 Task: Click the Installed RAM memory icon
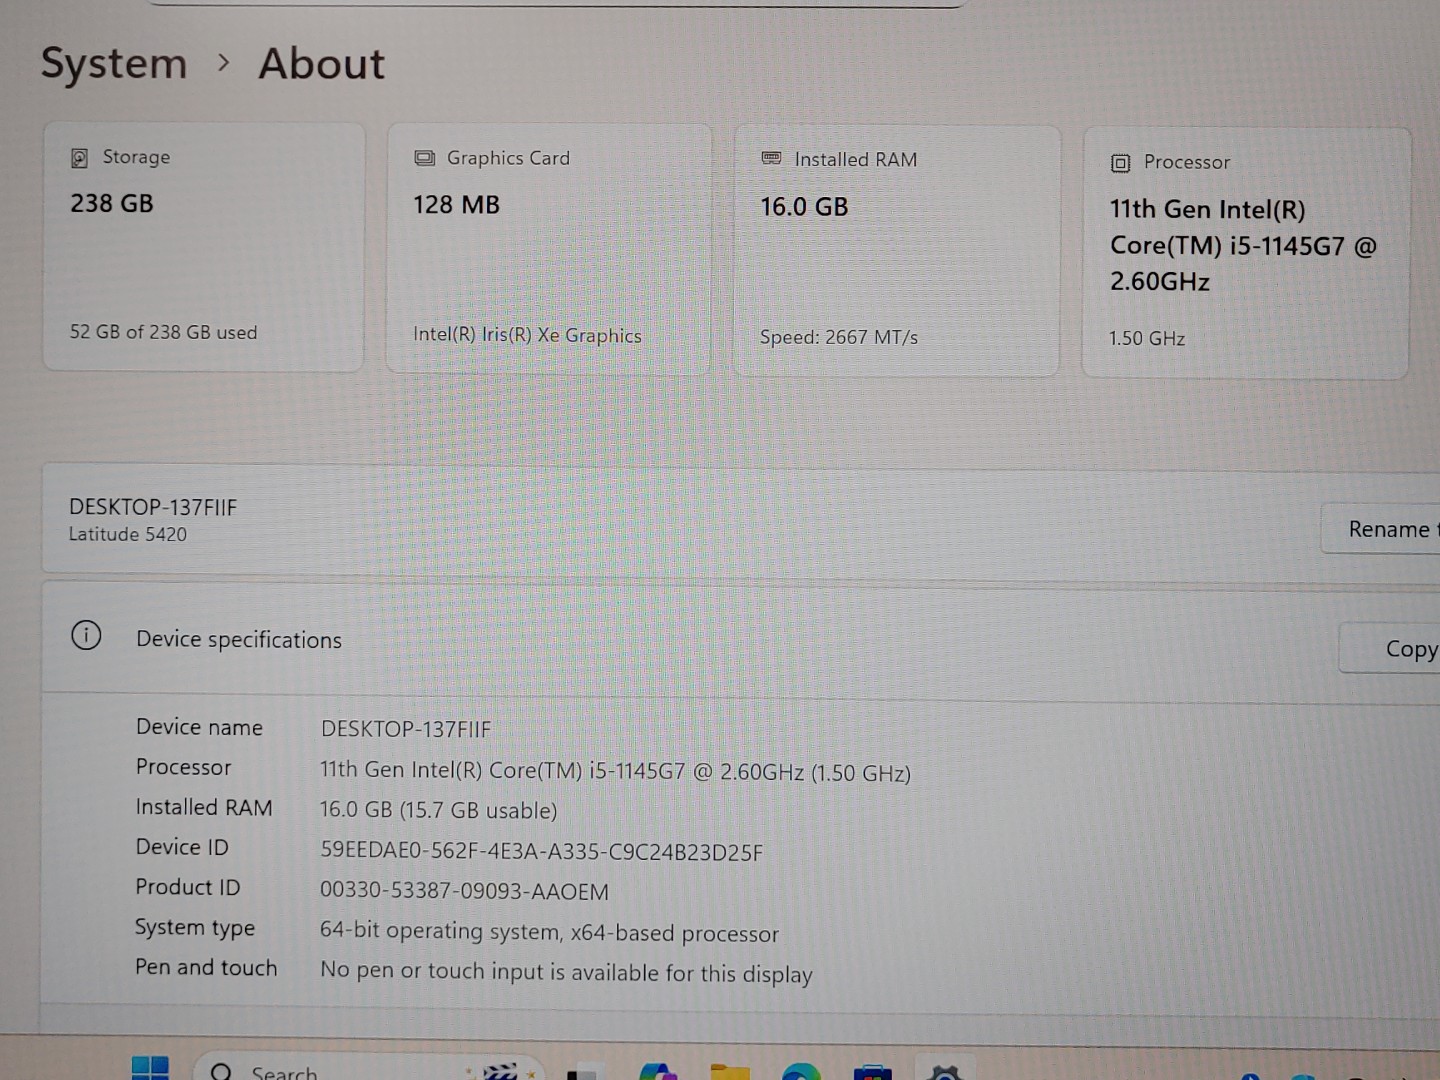point(771,158)
